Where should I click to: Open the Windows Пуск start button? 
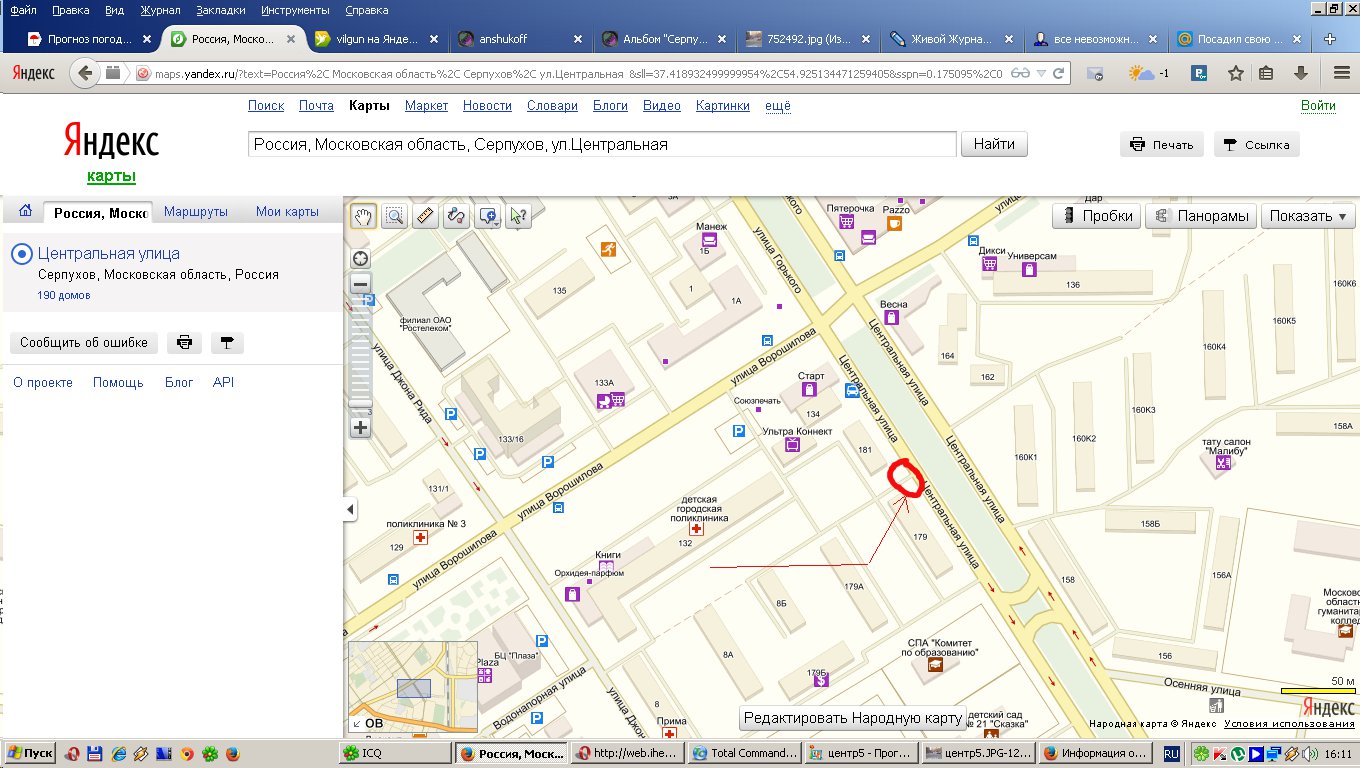(x=31, y=753)
